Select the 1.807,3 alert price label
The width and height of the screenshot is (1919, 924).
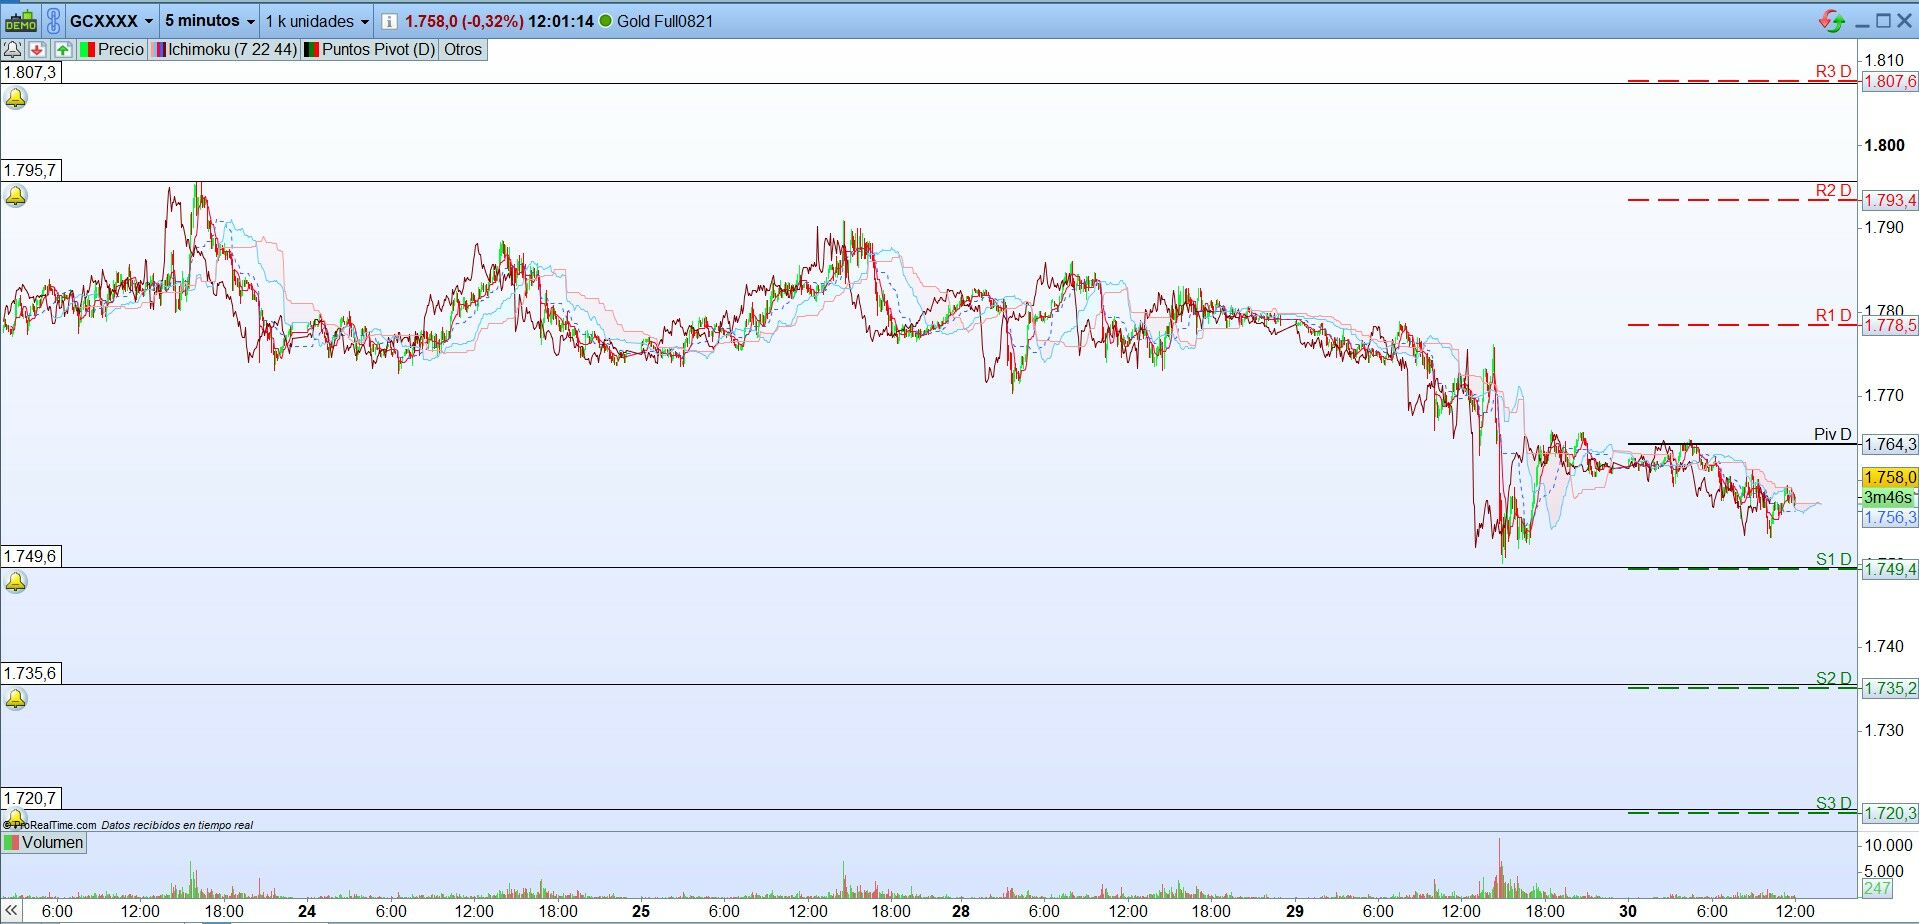(30, 72)
